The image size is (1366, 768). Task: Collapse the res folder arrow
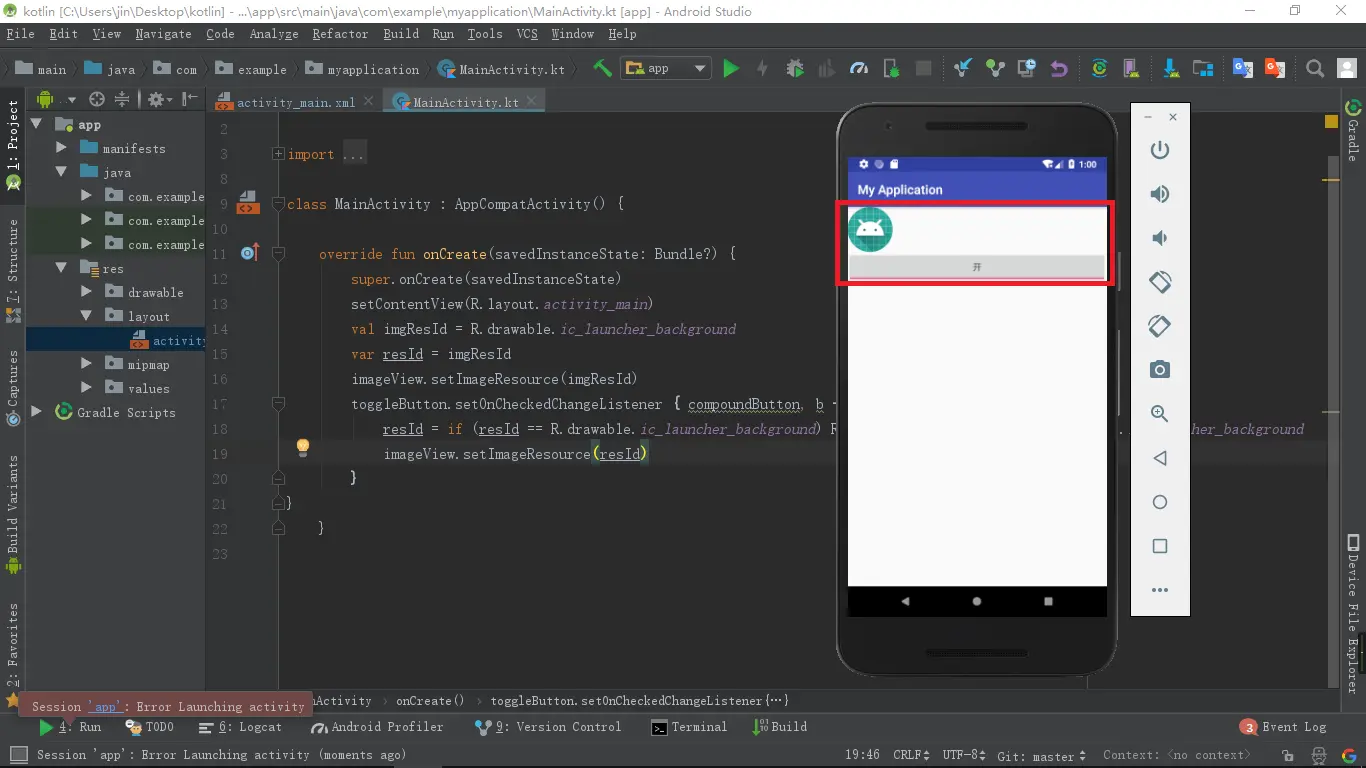(62, 268)
